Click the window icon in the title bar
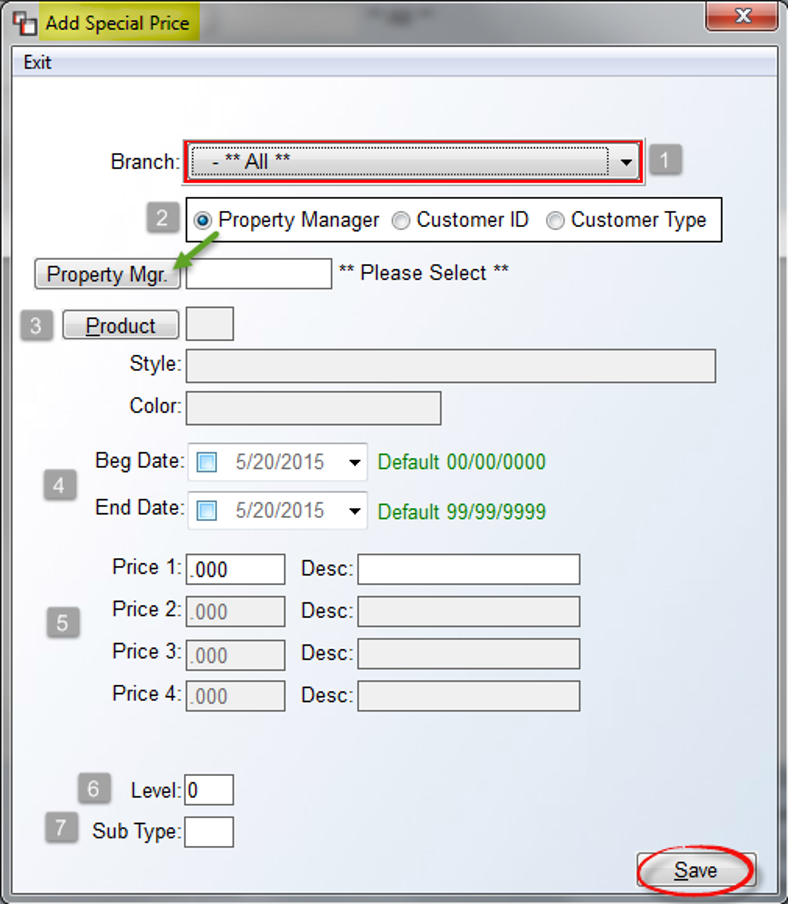The image size is (788, 904). [x=25, y=23]
